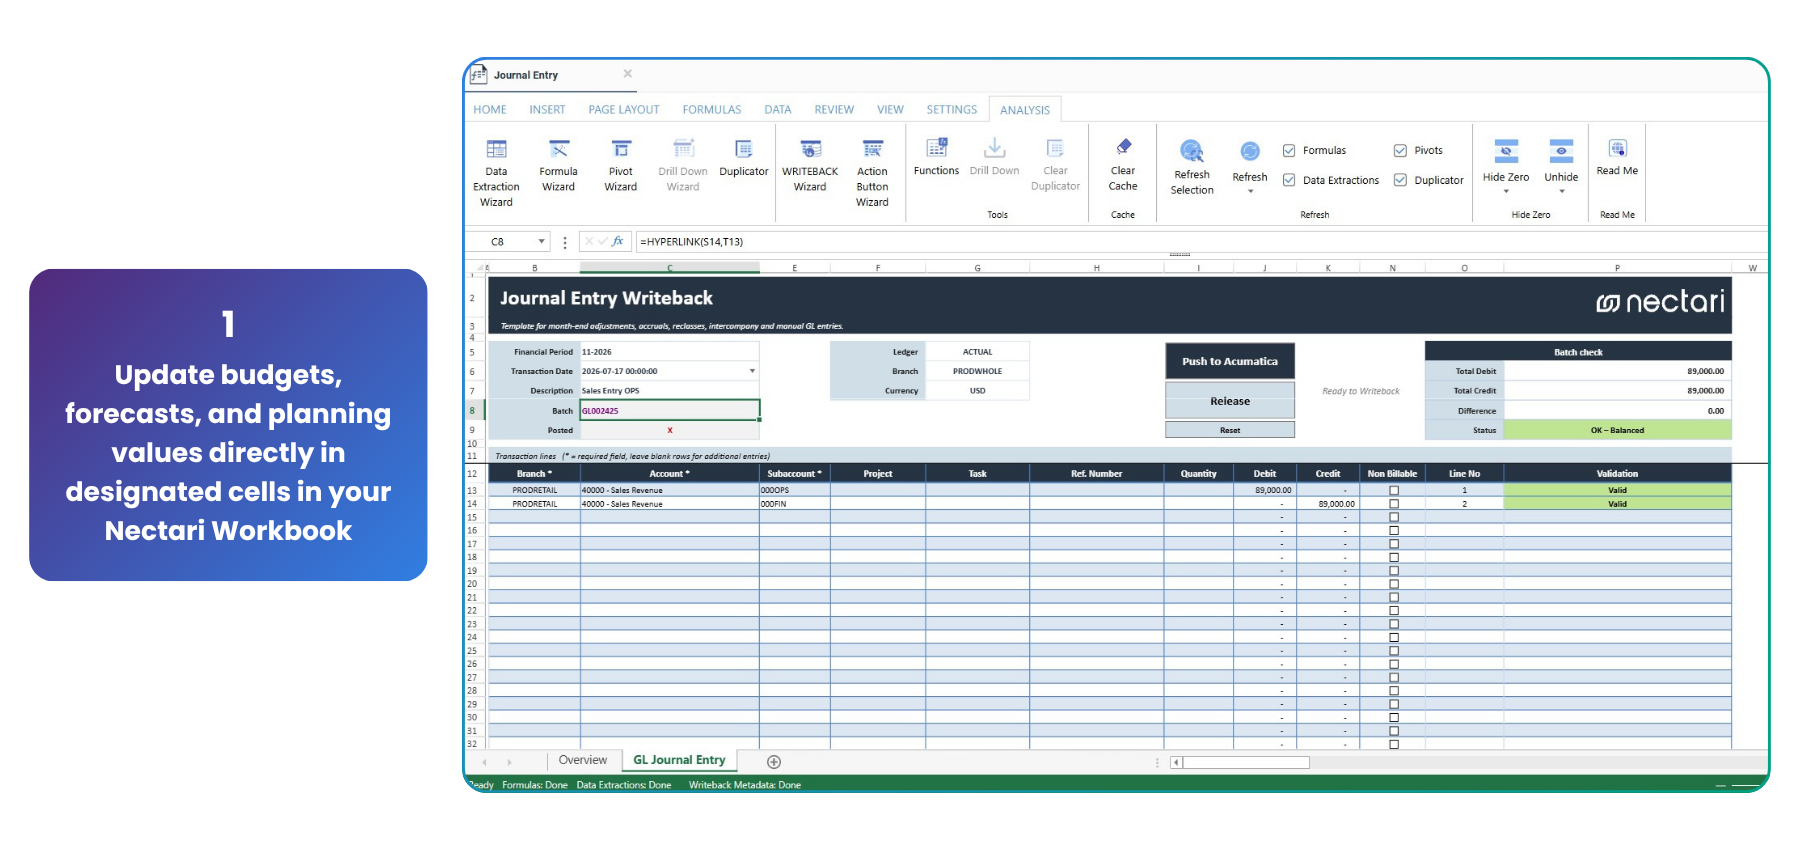
Task: Click the zoom out minus in status bar
Action: (1721, 786)
